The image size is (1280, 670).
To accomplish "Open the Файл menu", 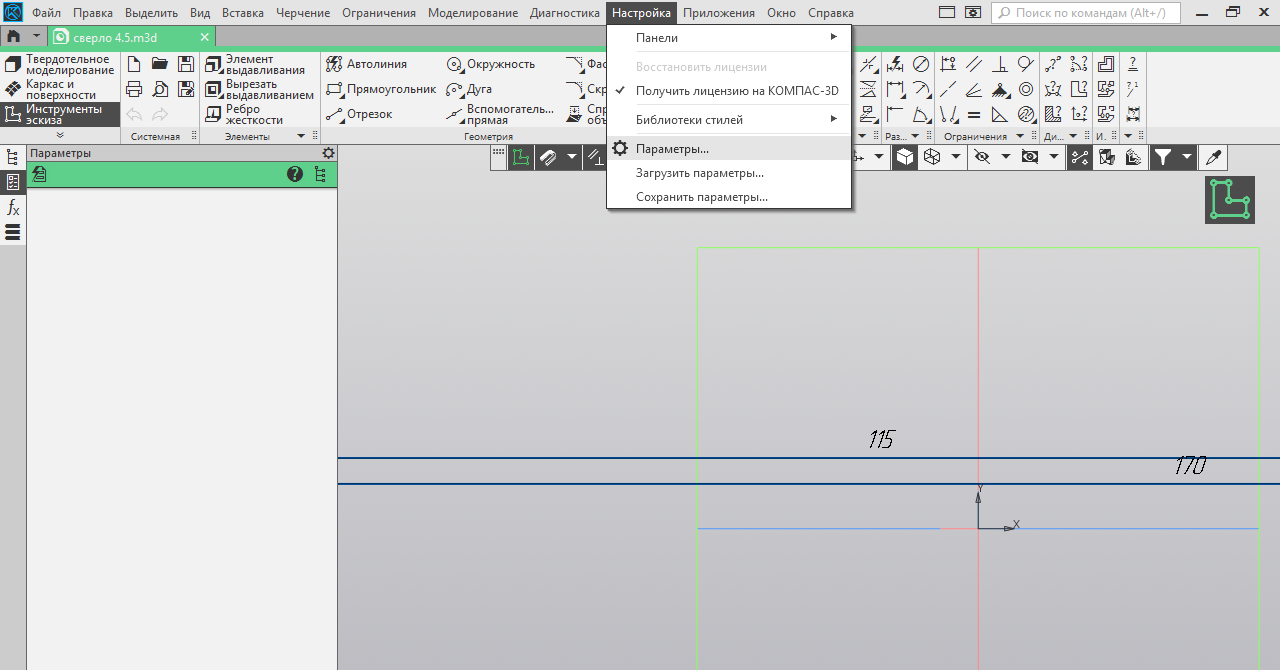I will click(x=46, y=13).
